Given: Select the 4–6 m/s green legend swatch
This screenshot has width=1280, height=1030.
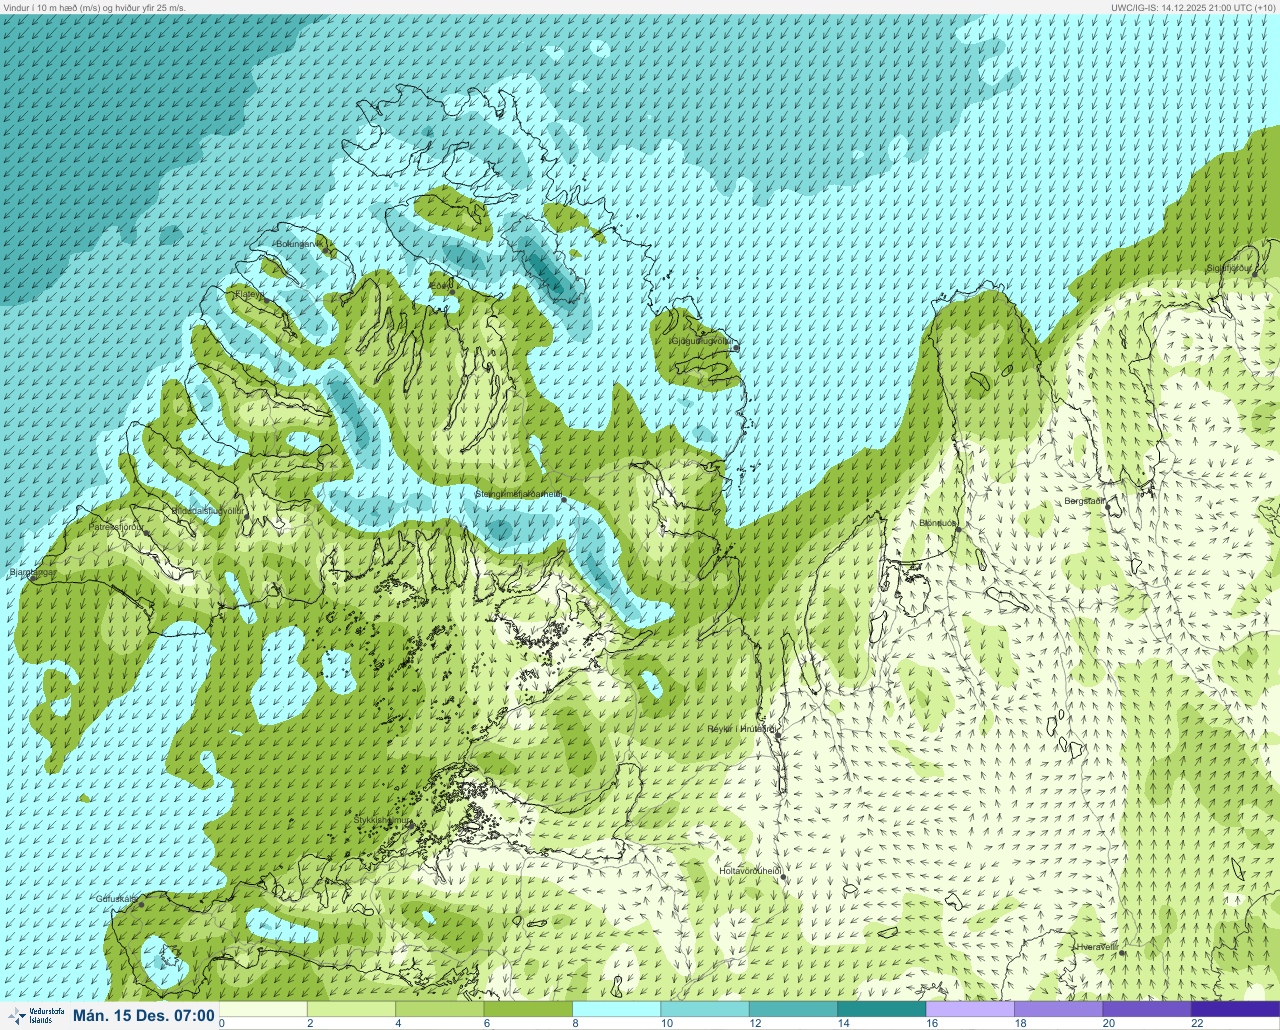Looking at the screenshot, I should pyautogui.click(x=440, y=1009).
